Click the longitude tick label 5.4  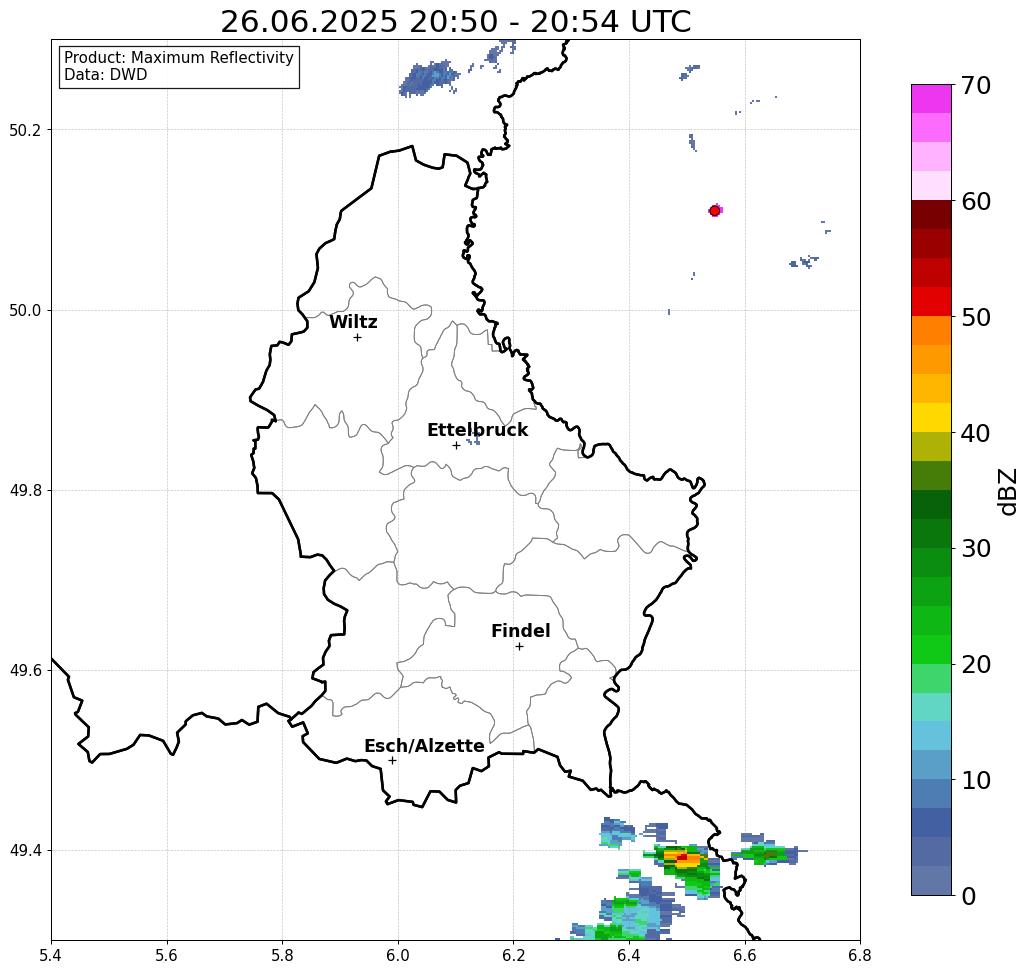(51, 955)
